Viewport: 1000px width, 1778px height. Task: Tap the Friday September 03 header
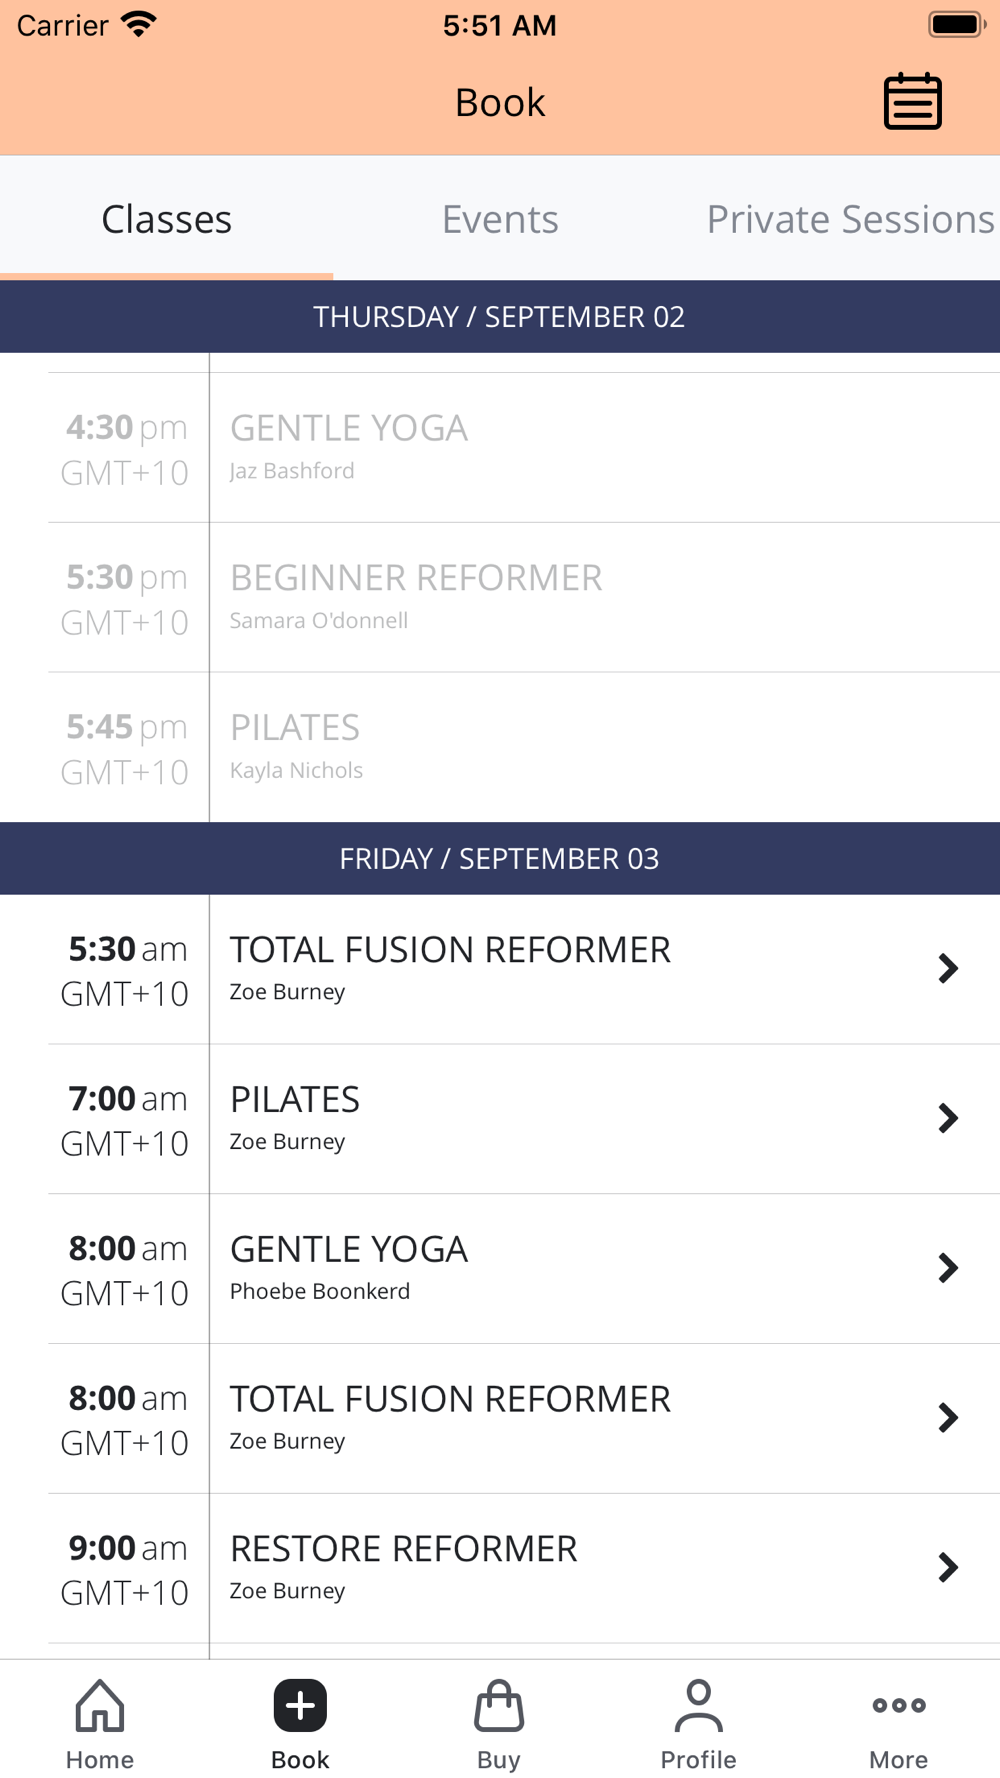pyautogui.click(x=500, y=858)
